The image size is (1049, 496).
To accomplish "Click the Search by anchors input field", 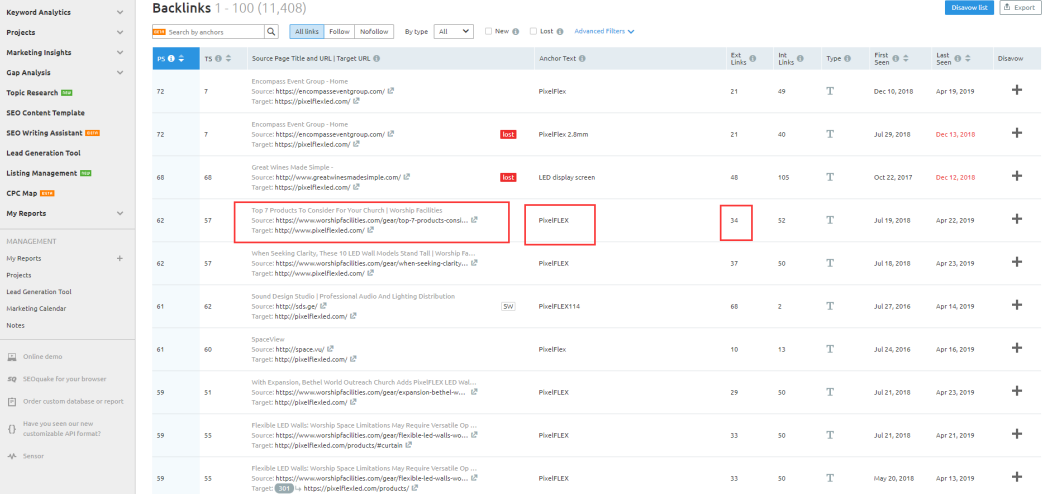I will tap(213, 32).
